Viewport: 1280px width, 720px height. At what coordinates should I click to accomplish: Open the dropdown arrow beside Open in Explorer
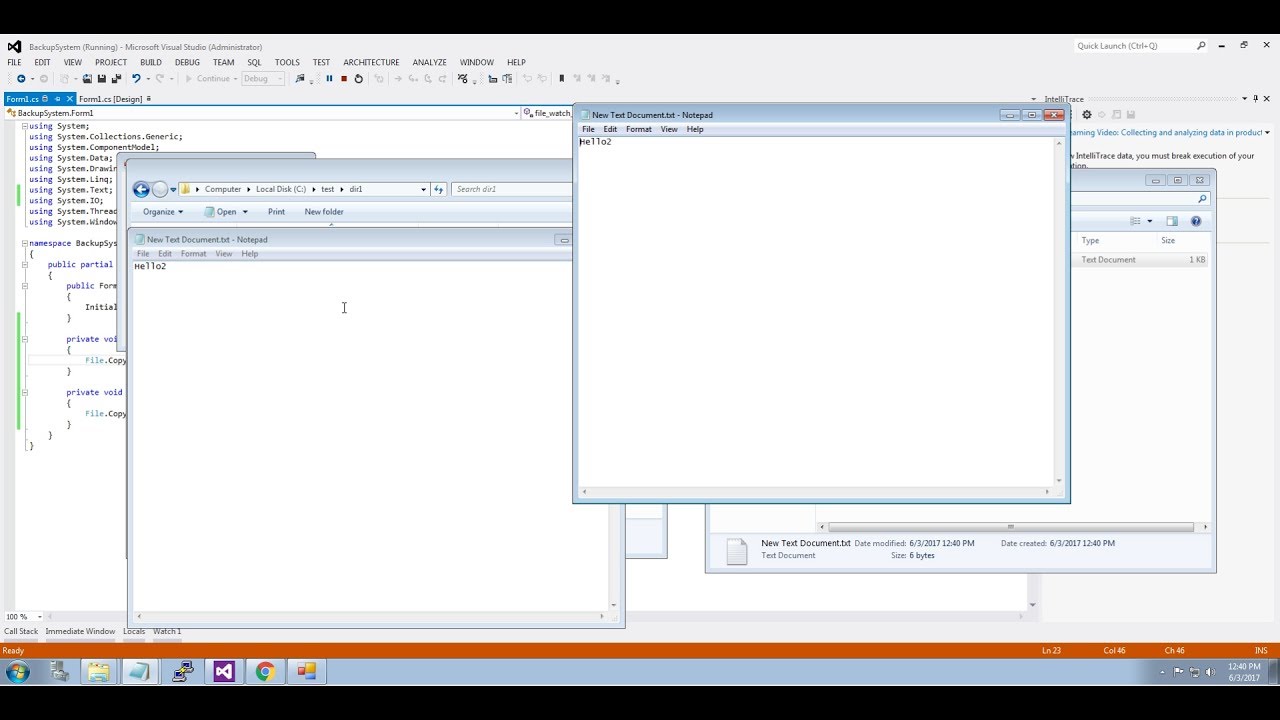click(245, 212)
